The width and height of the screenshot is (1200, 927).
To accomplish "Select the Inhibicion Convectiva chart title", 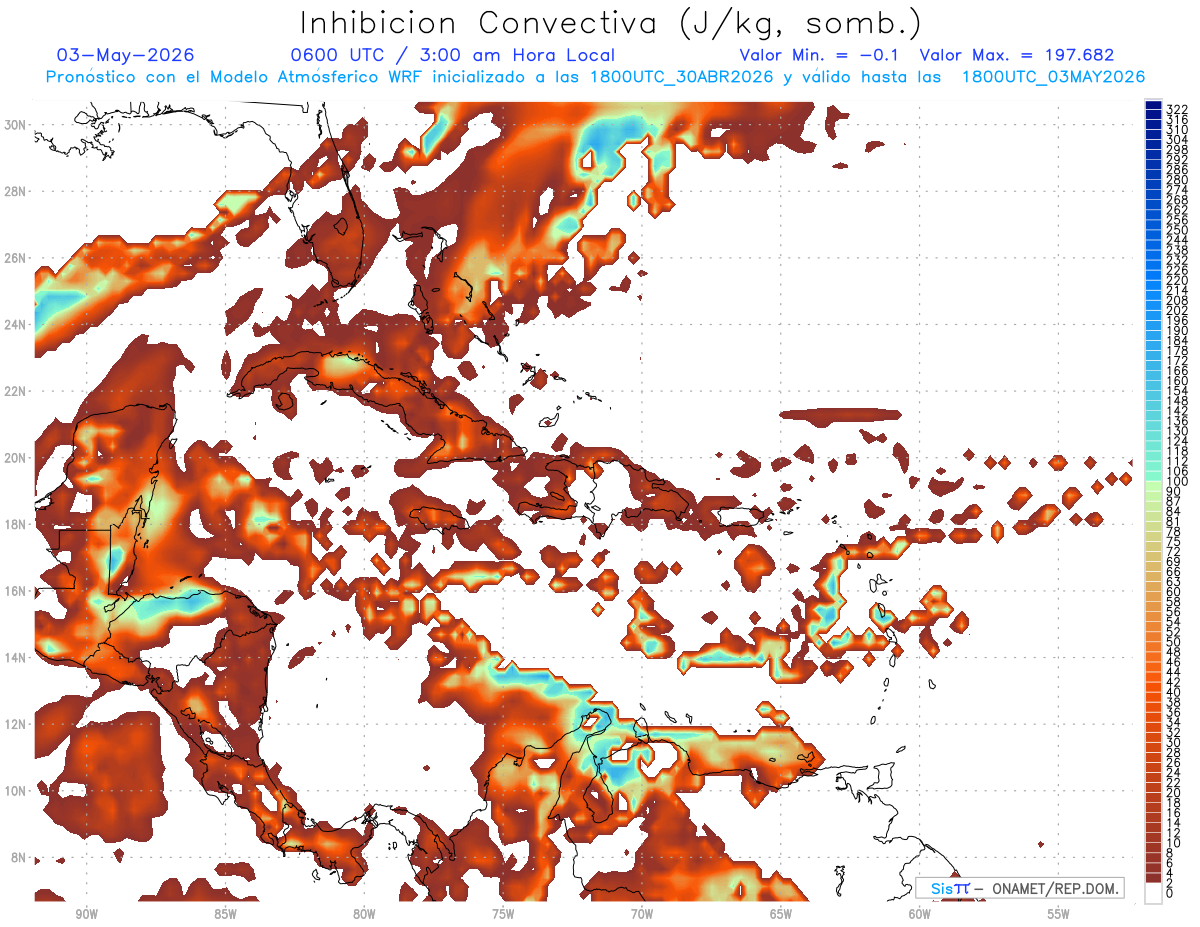I will tap(610, 23).
